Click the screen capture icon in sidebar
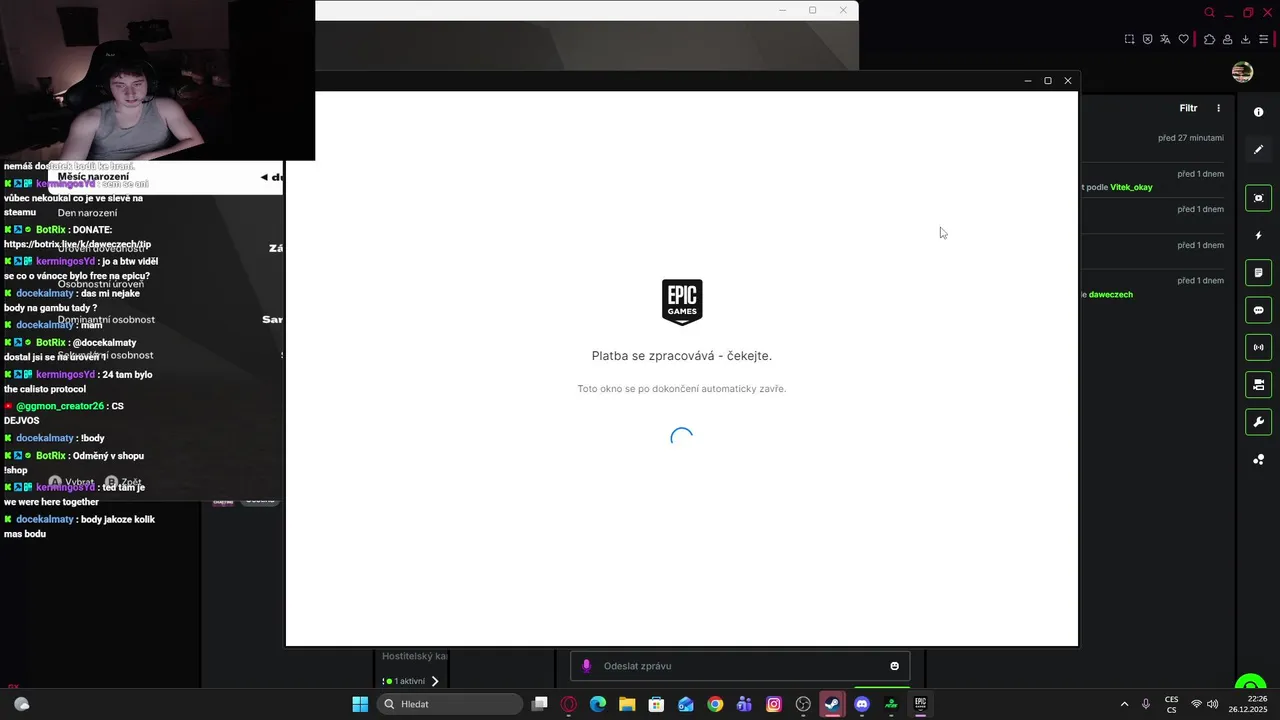1280x720 pixels. tap(1259, 198)
